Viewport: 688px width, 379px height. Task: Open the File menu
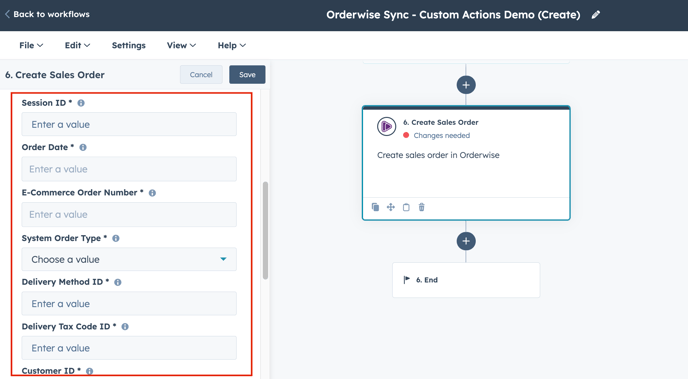tap(31, 45)
